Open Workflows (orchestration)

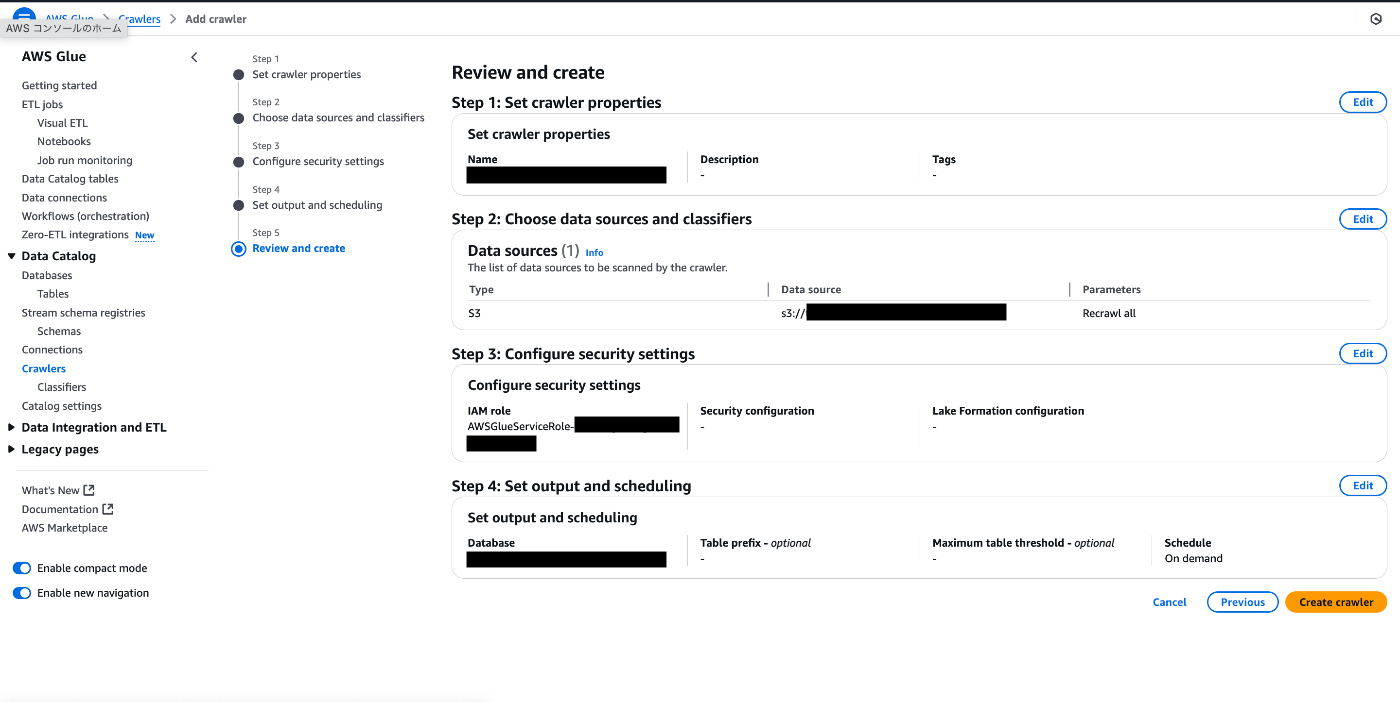pyautogui.click(x=85, y=216)
